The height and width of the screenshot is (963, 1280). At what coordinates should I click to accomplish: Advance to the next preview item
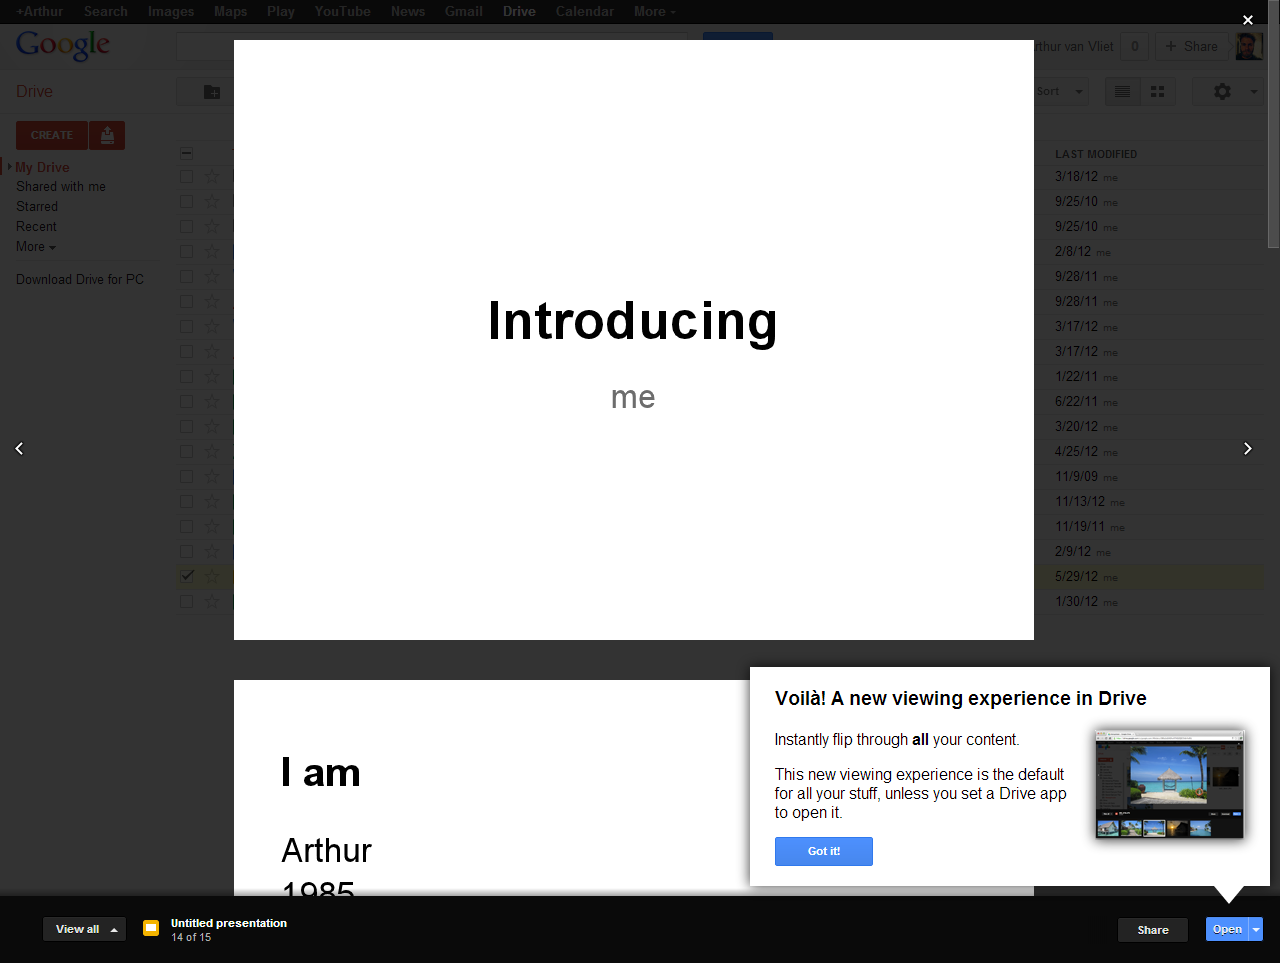click(x=1248, y=449)
